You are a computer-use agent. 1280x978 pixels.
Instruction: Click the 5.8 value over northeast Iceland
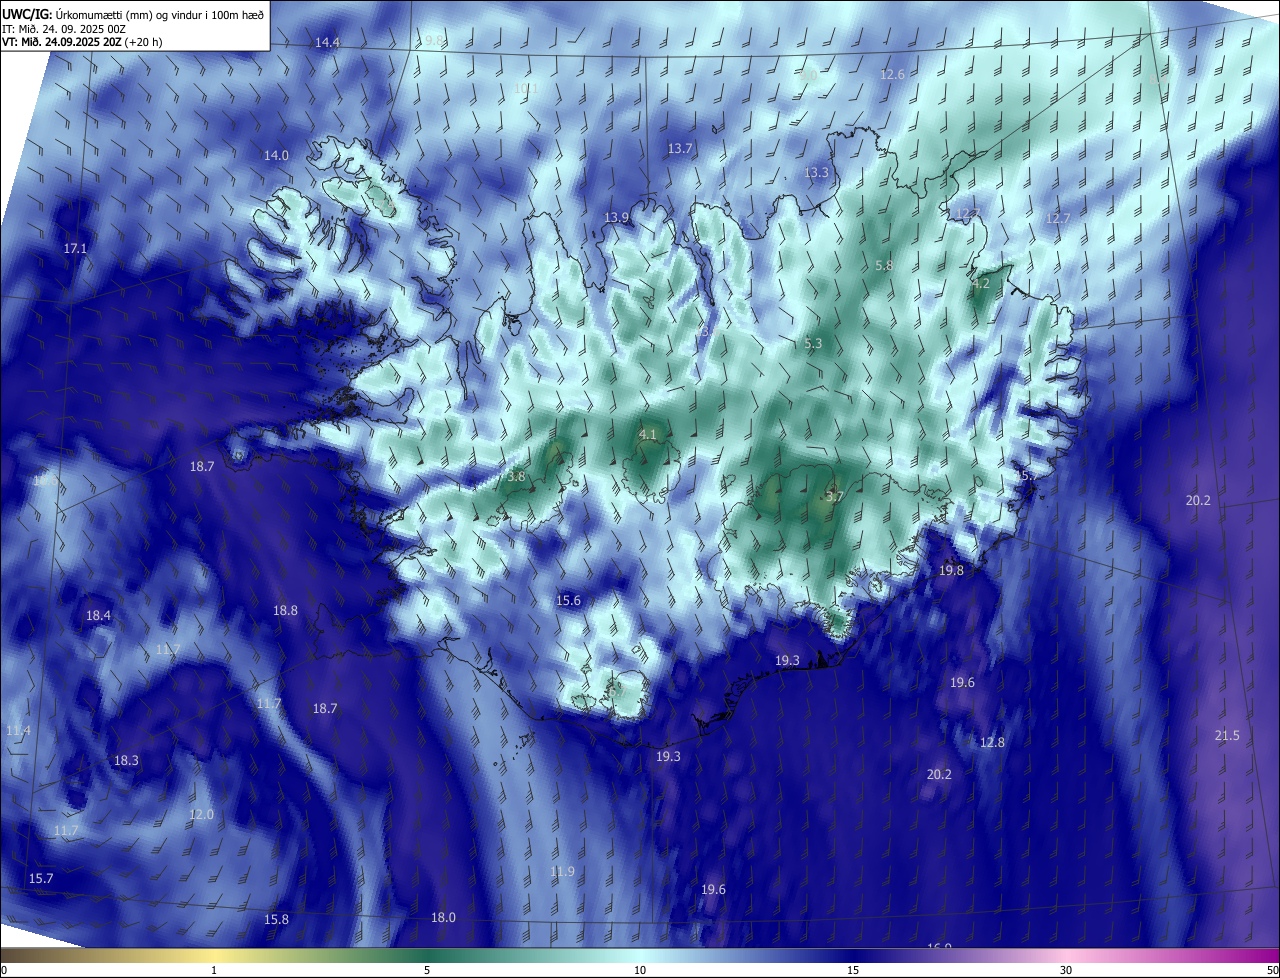(883, 265)
